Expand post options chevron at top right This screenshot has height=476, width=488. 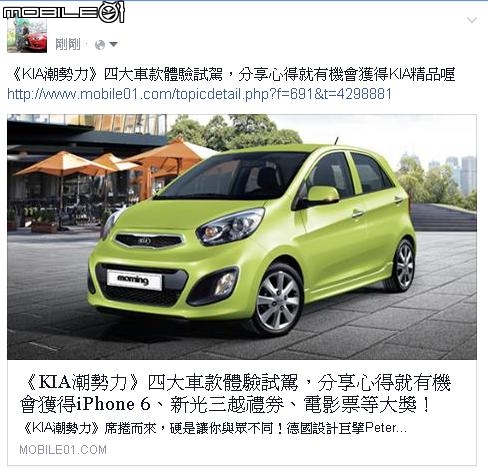(472, 20)
